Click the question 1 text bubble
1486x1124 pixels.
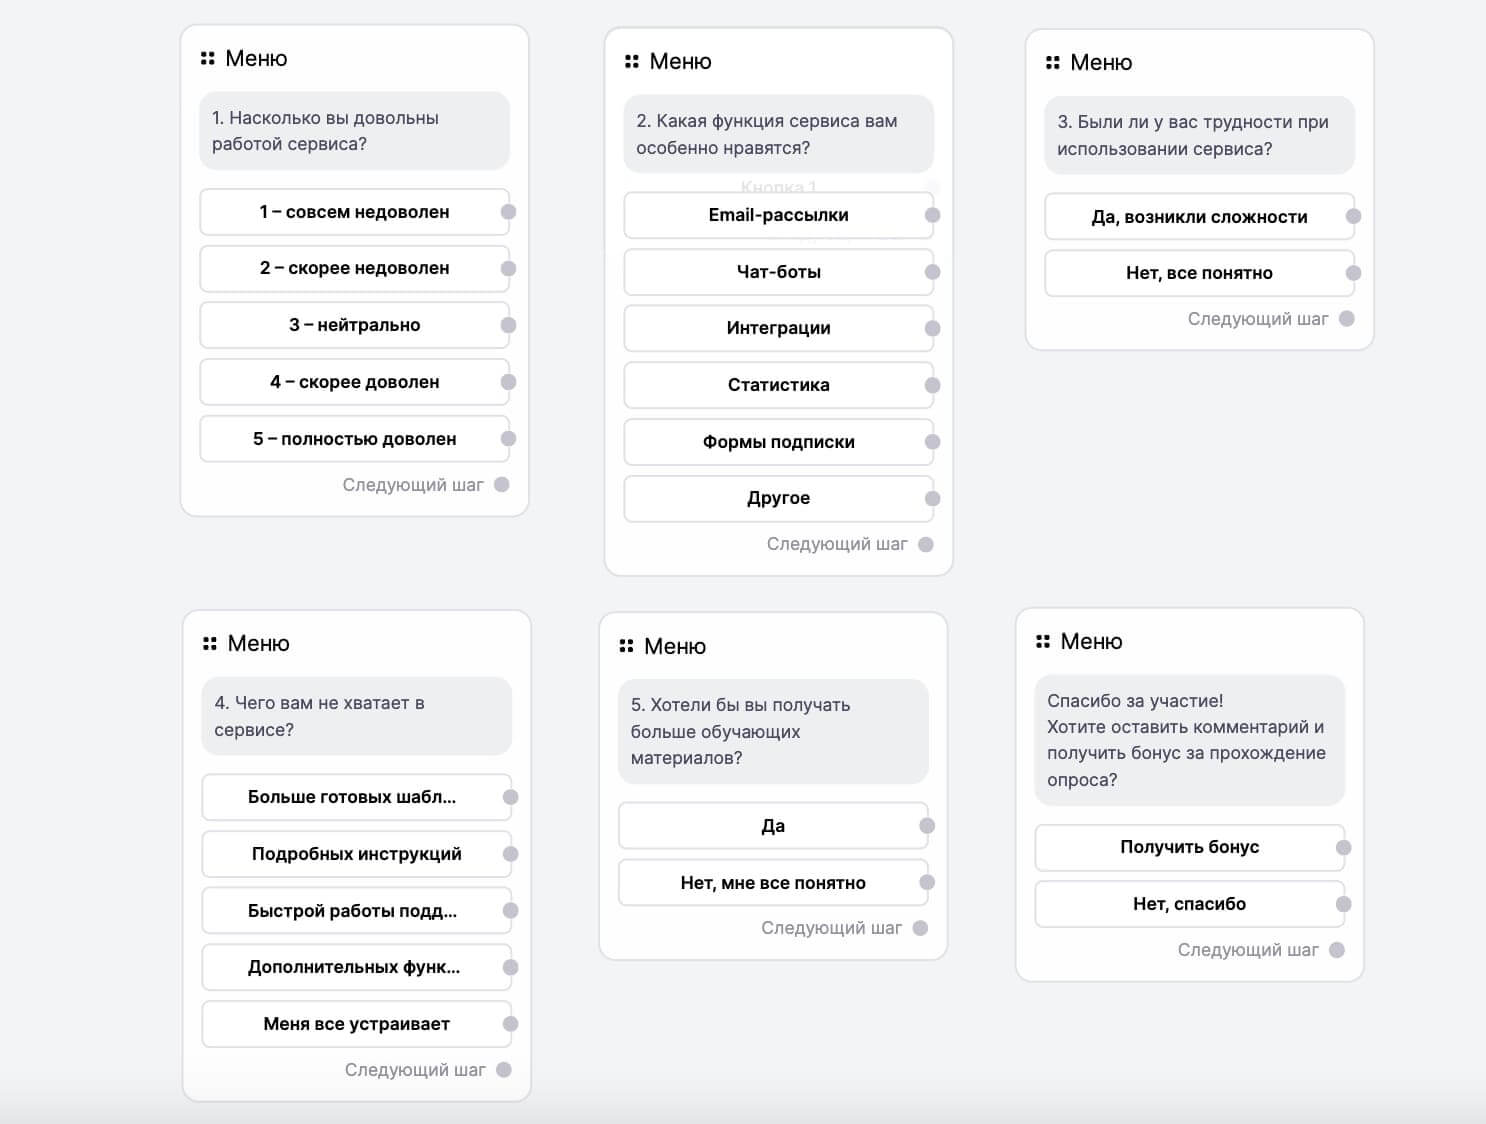355,131
